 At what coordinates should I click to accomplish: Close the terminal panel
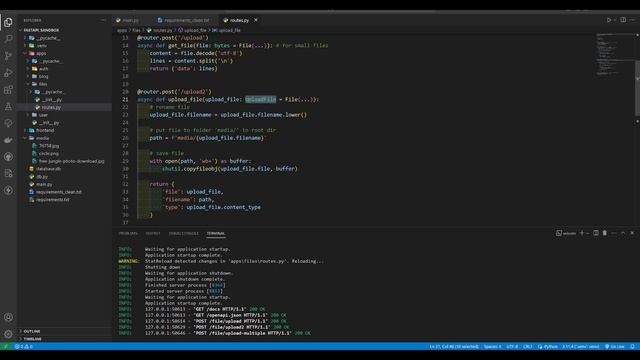pos(632,233)
